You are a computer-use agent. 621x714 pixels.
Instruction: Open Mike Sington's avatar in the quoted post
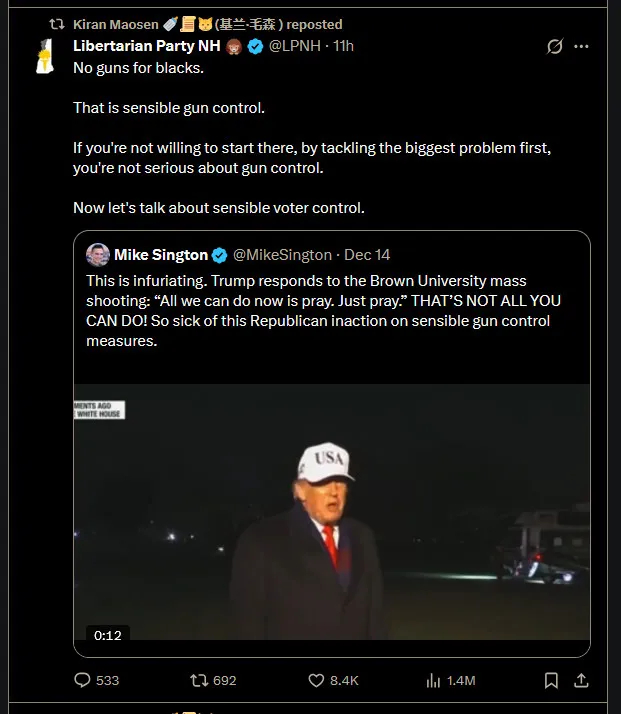[98, 255]
